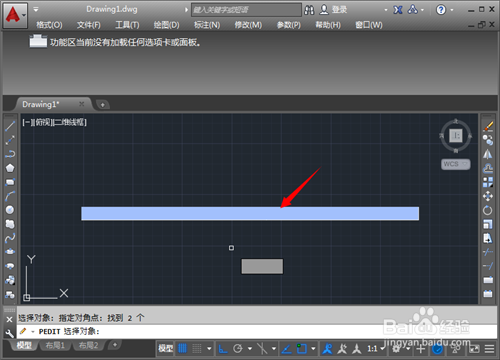
Task: Select the Break at Point tool
Action: click(x=488, y=280)
